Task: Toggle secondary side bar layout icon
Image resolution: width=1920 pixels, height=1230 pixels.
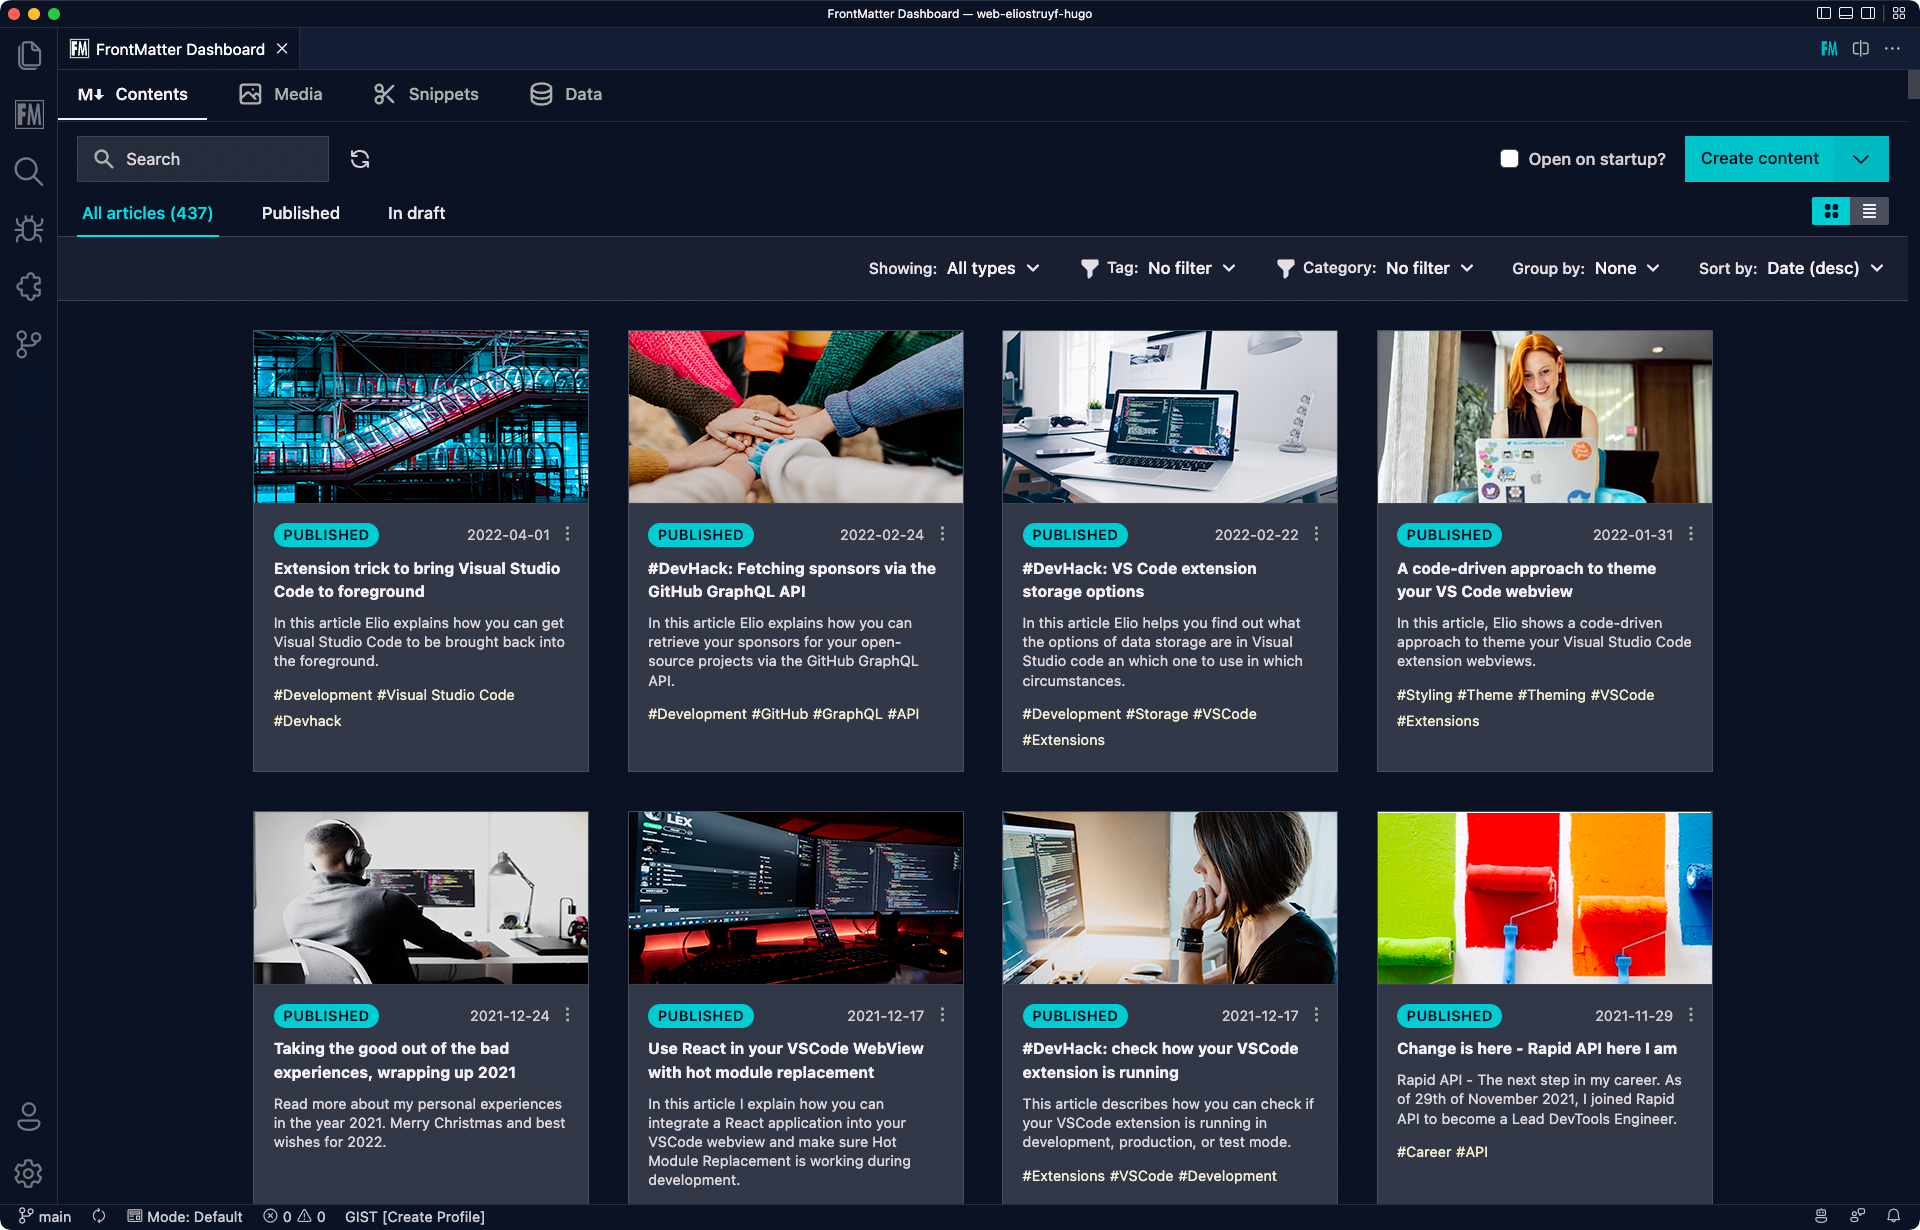Action: click(x=1868, y=13)
